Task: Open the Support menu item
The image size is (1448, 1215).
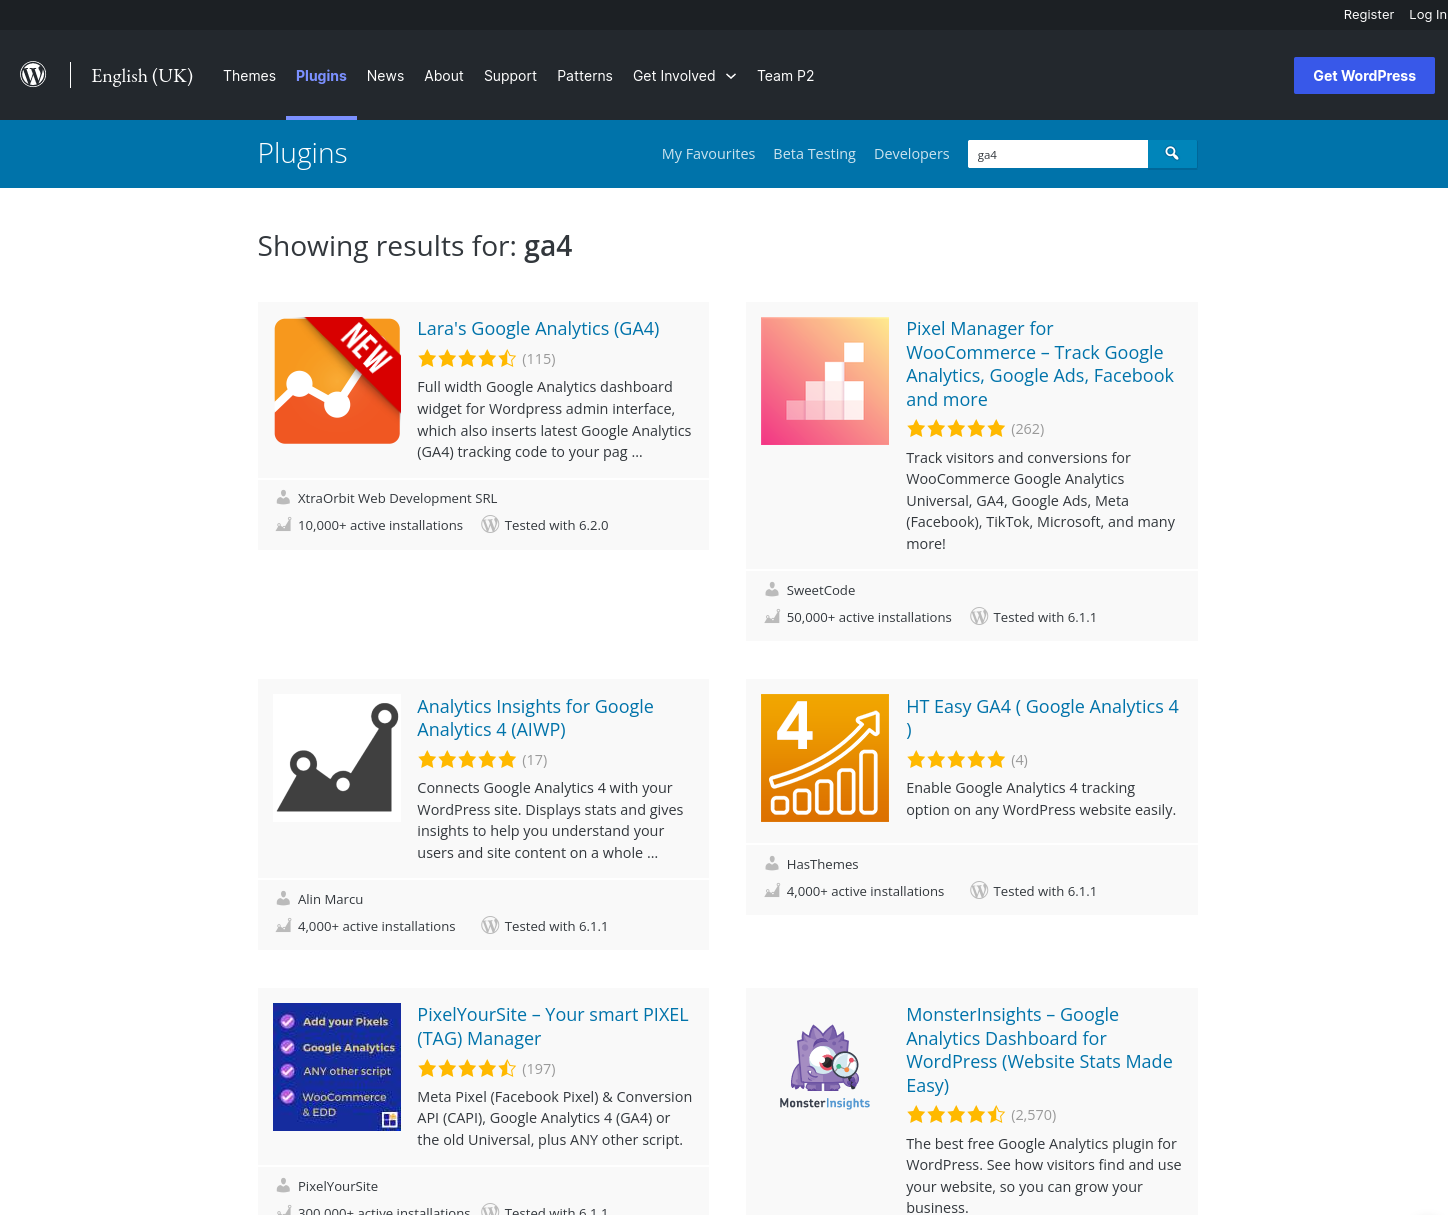Action: [510, 76]
